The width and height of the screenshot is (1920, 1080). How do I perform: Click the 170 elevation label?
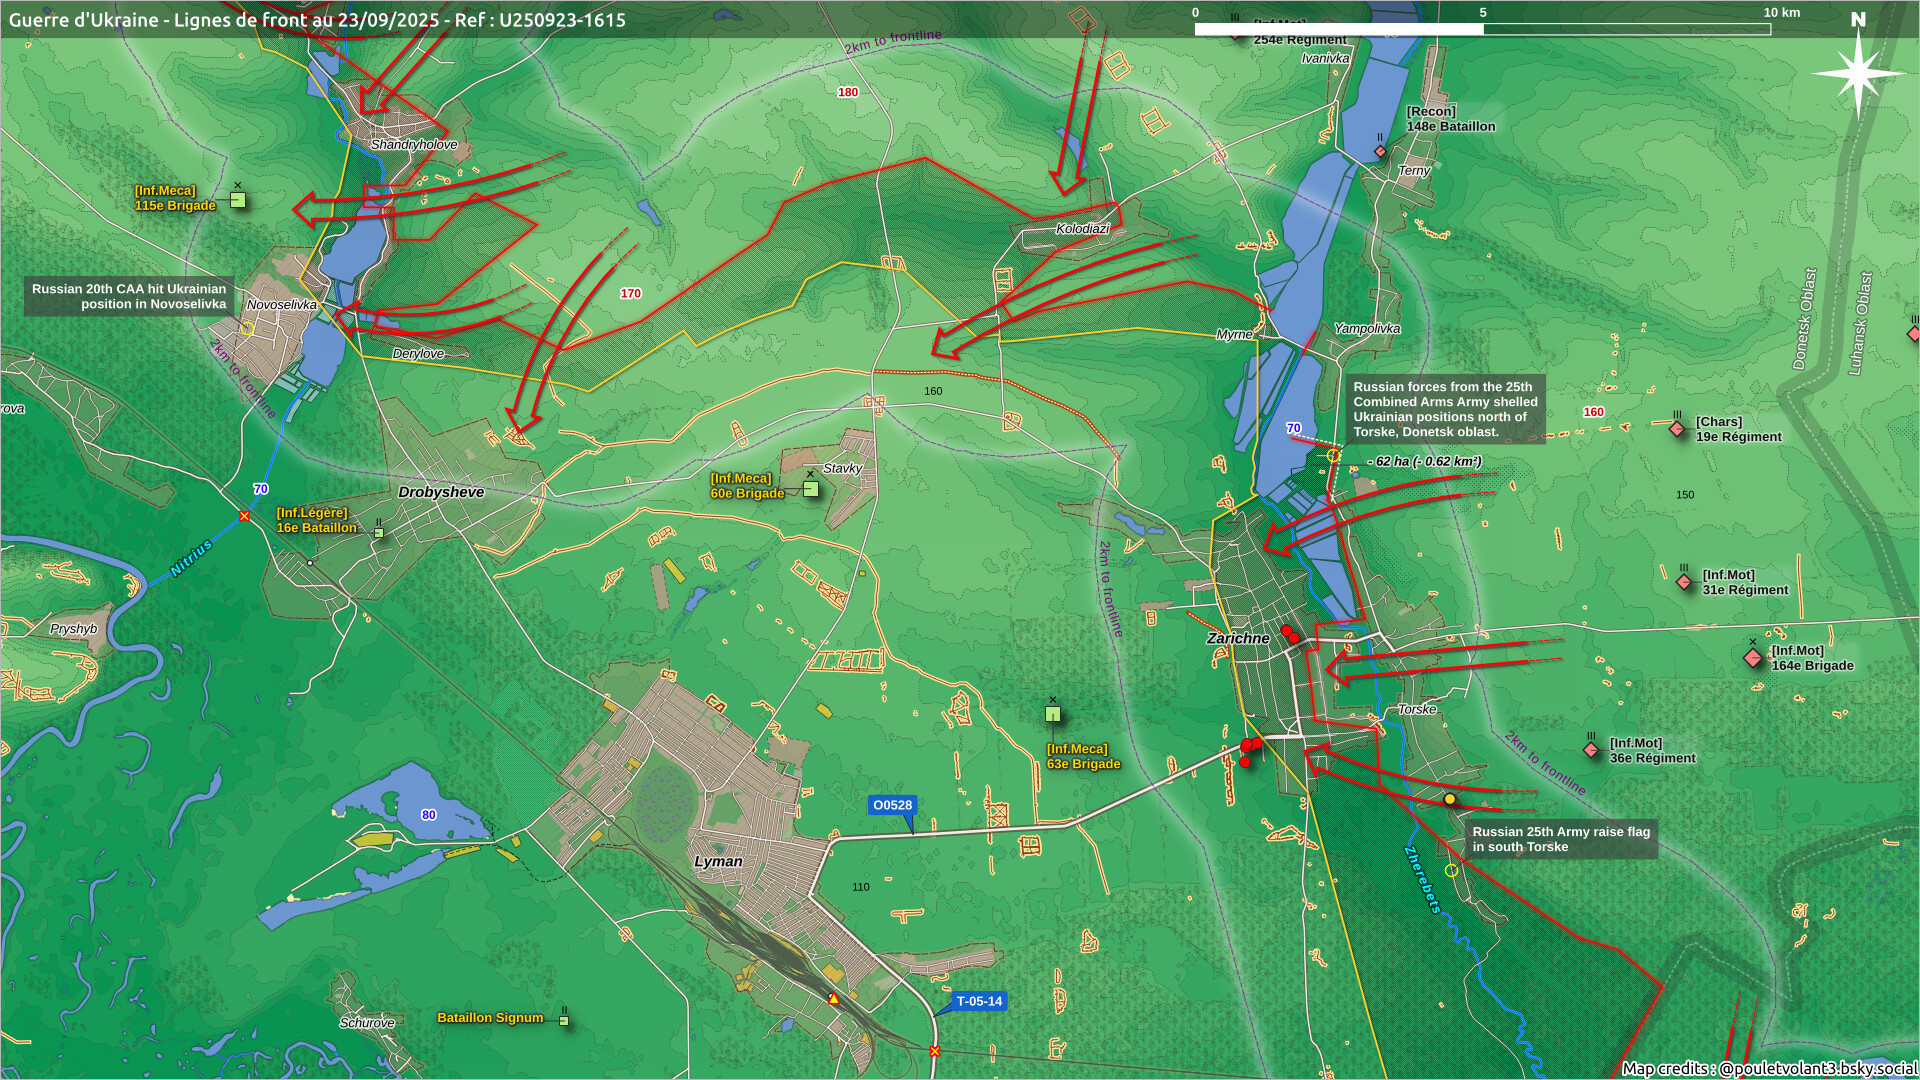point(630,293)
